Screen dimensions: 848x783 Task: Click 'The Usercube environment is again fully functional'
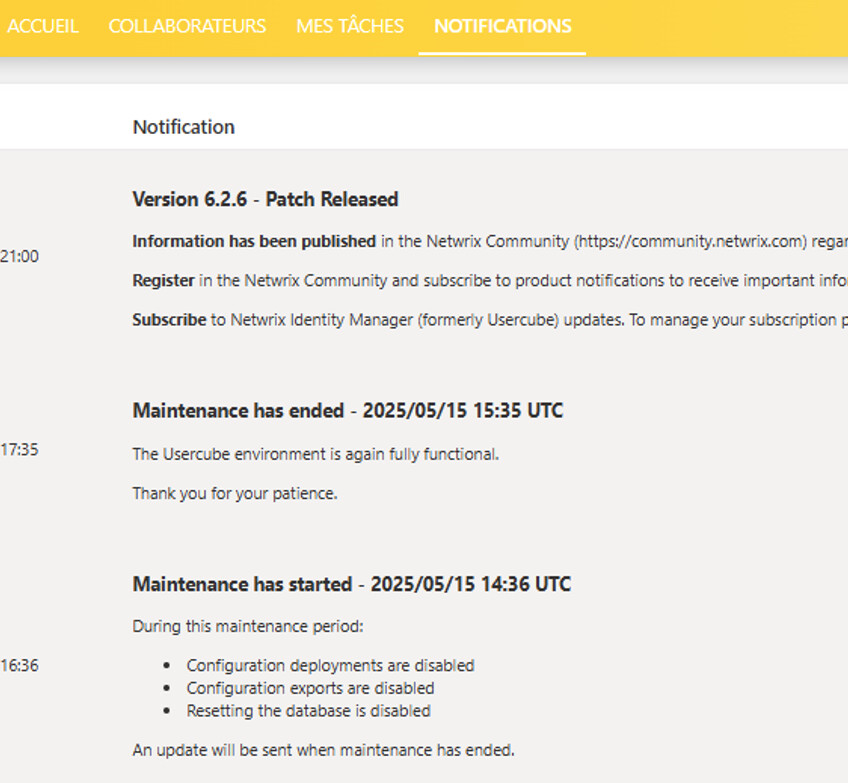coord(315,454)
